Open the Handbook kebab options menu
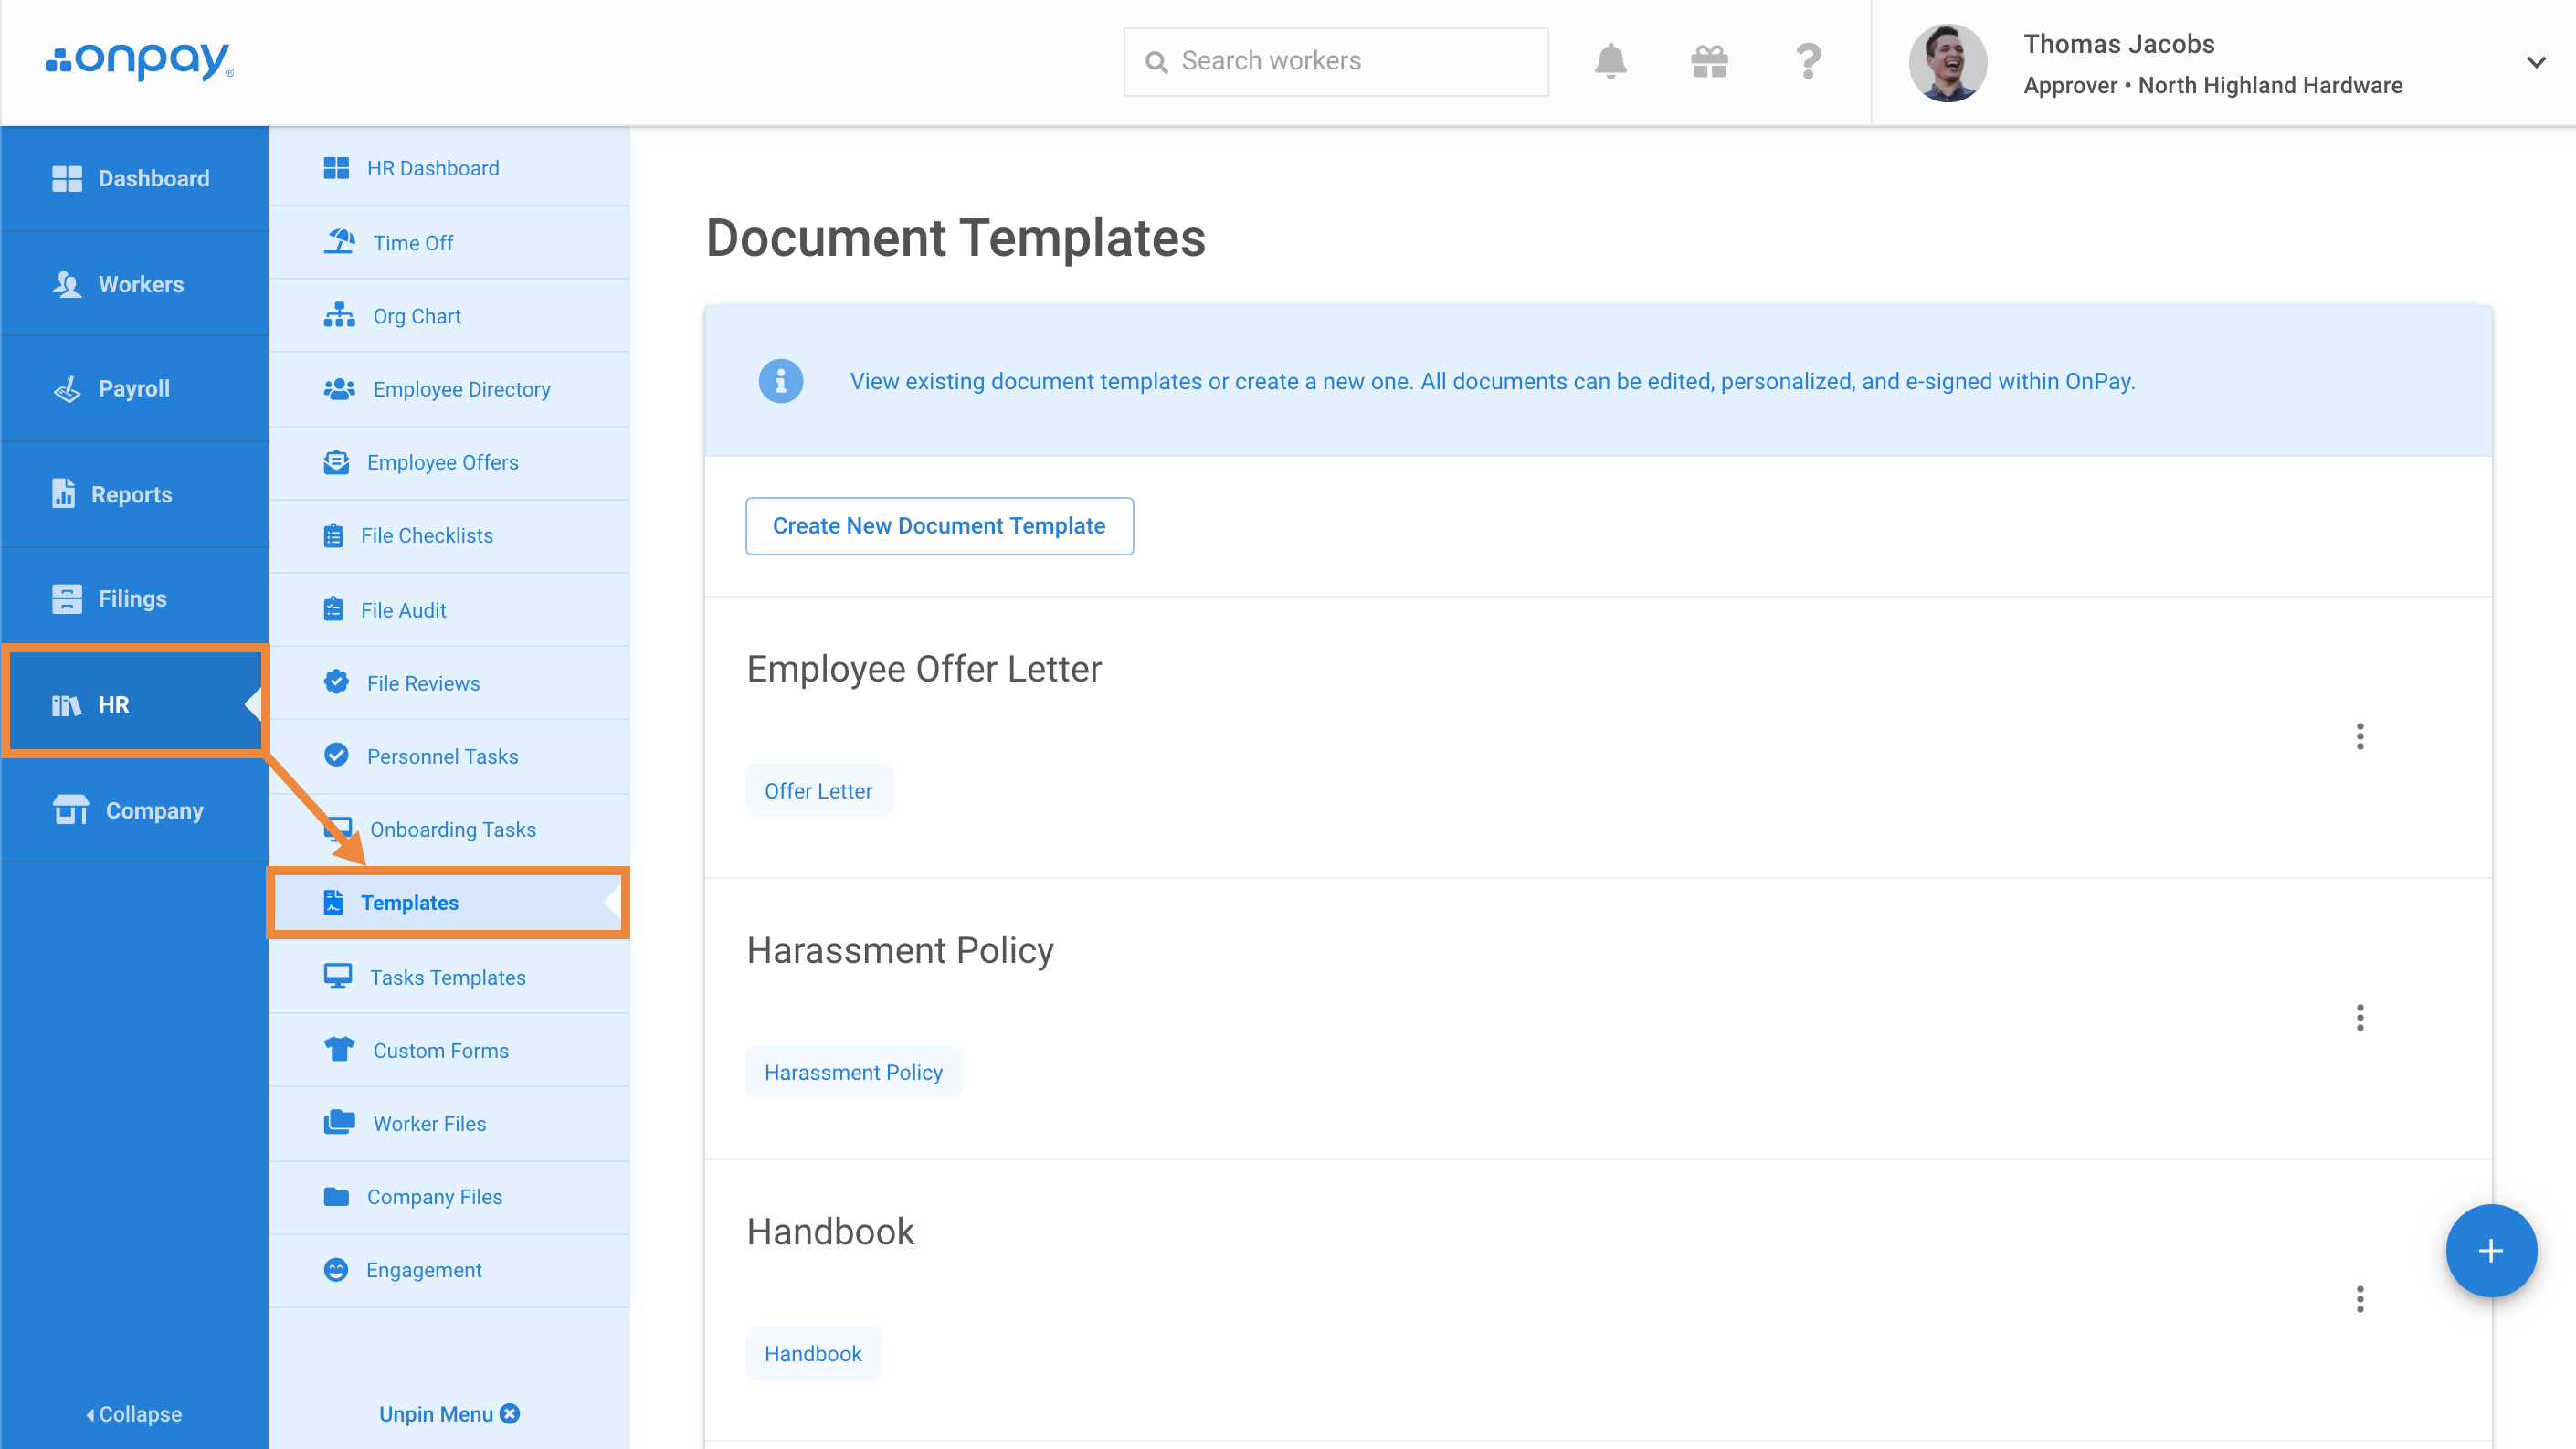Viewport: 2576px width, 1449px height. point(2360,1299)
